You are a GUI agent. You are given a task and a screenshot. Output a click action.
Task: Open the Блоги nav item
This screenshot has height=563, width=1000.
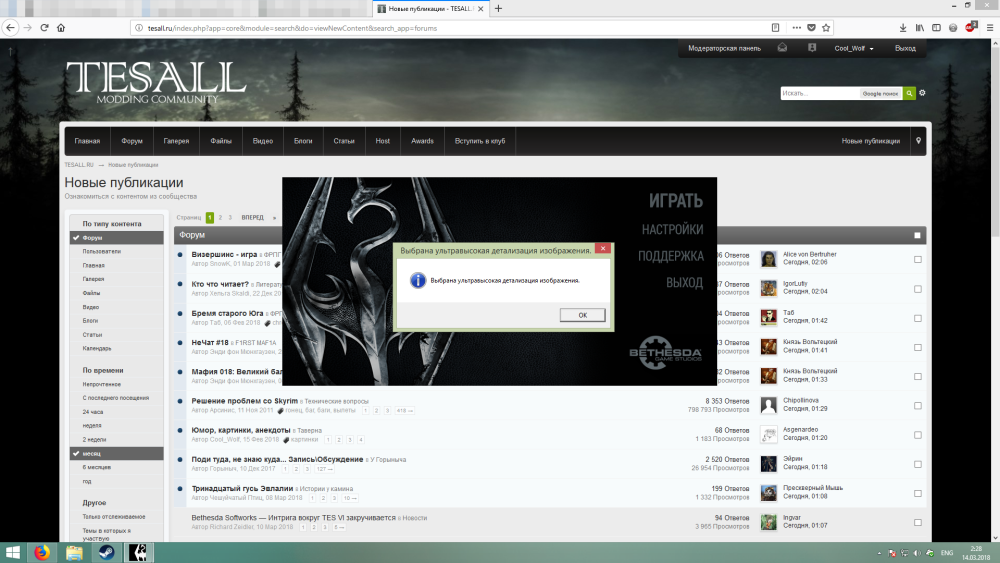303,141
